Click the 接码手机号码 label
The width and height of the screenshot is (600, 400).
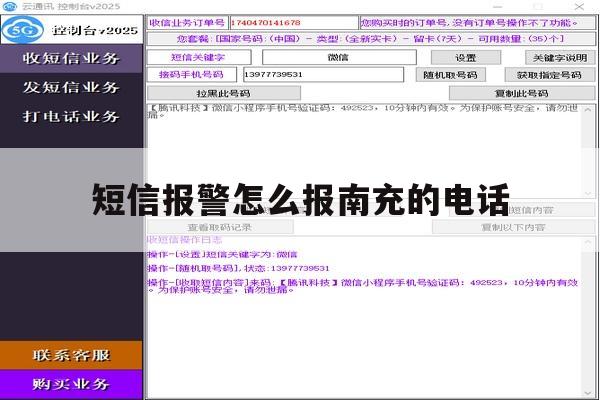(191, 75)
